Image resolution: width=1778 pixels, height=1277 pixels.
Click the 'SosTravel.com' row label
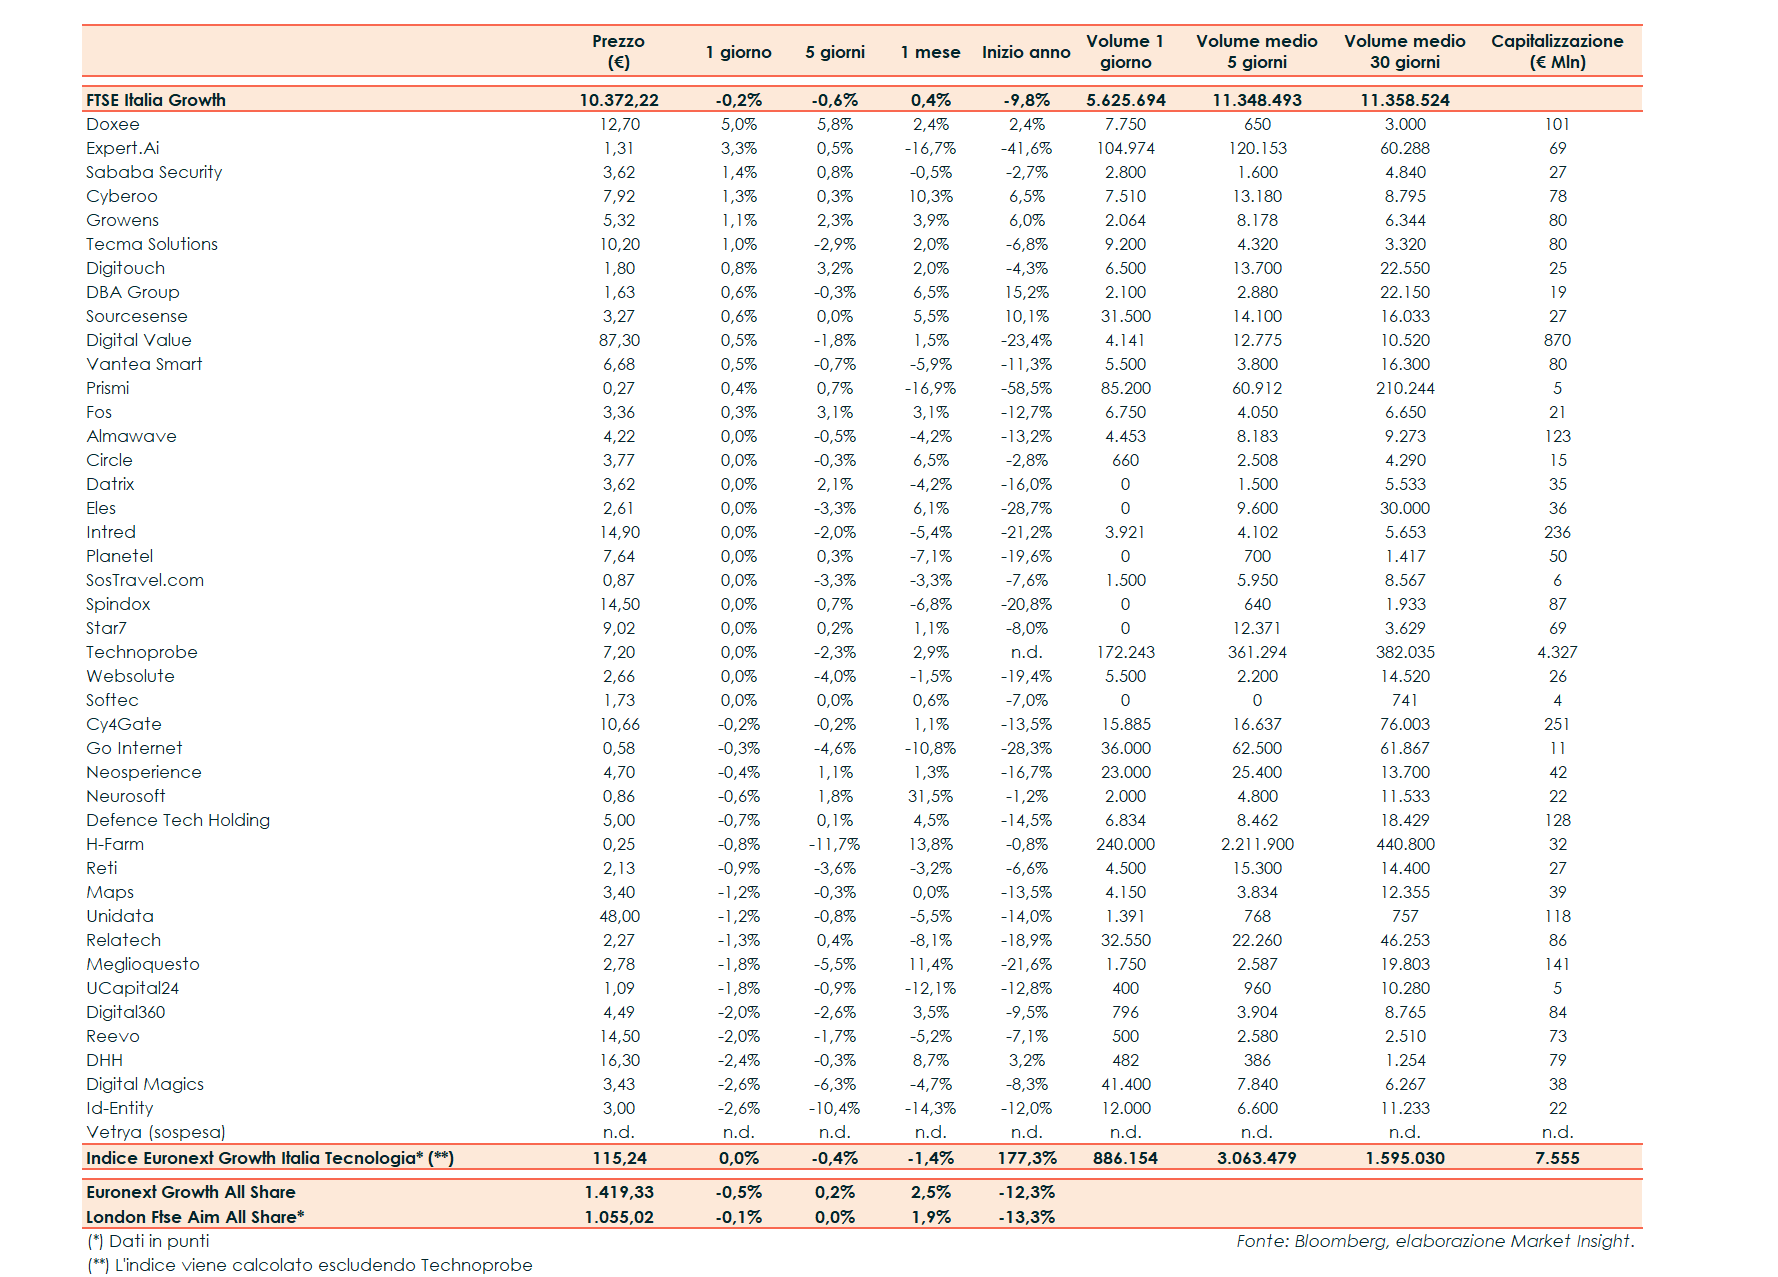[145, 580]
